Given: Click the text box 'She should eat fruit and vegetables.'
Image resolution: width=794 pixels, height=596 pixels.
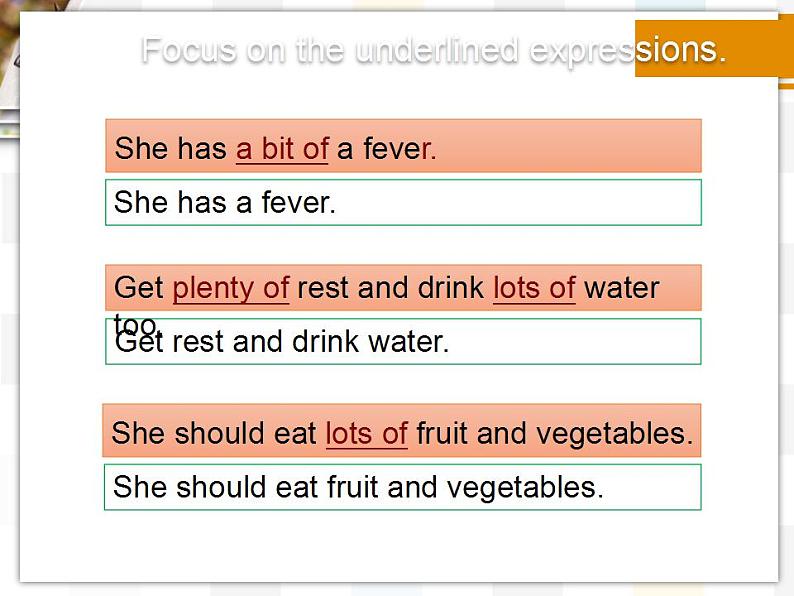Looking at the screenshot, I should click(x=403, y=487).
